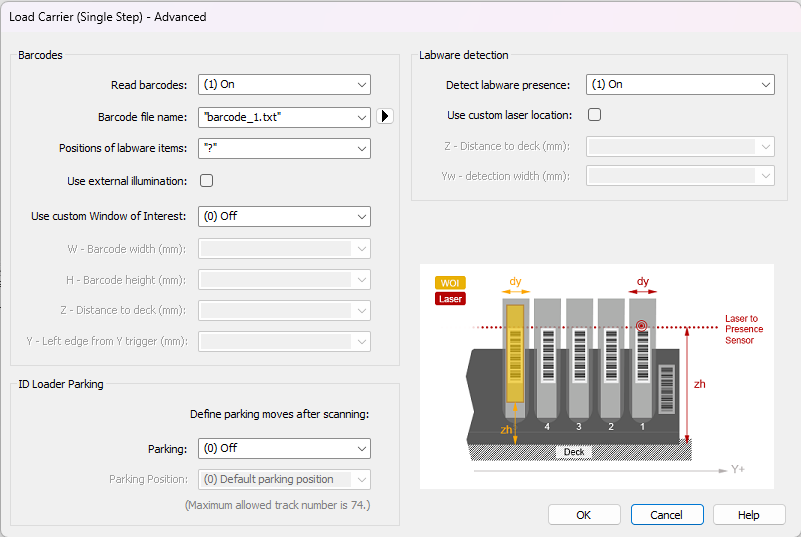Enable Use external illumination checkbox

207,181
